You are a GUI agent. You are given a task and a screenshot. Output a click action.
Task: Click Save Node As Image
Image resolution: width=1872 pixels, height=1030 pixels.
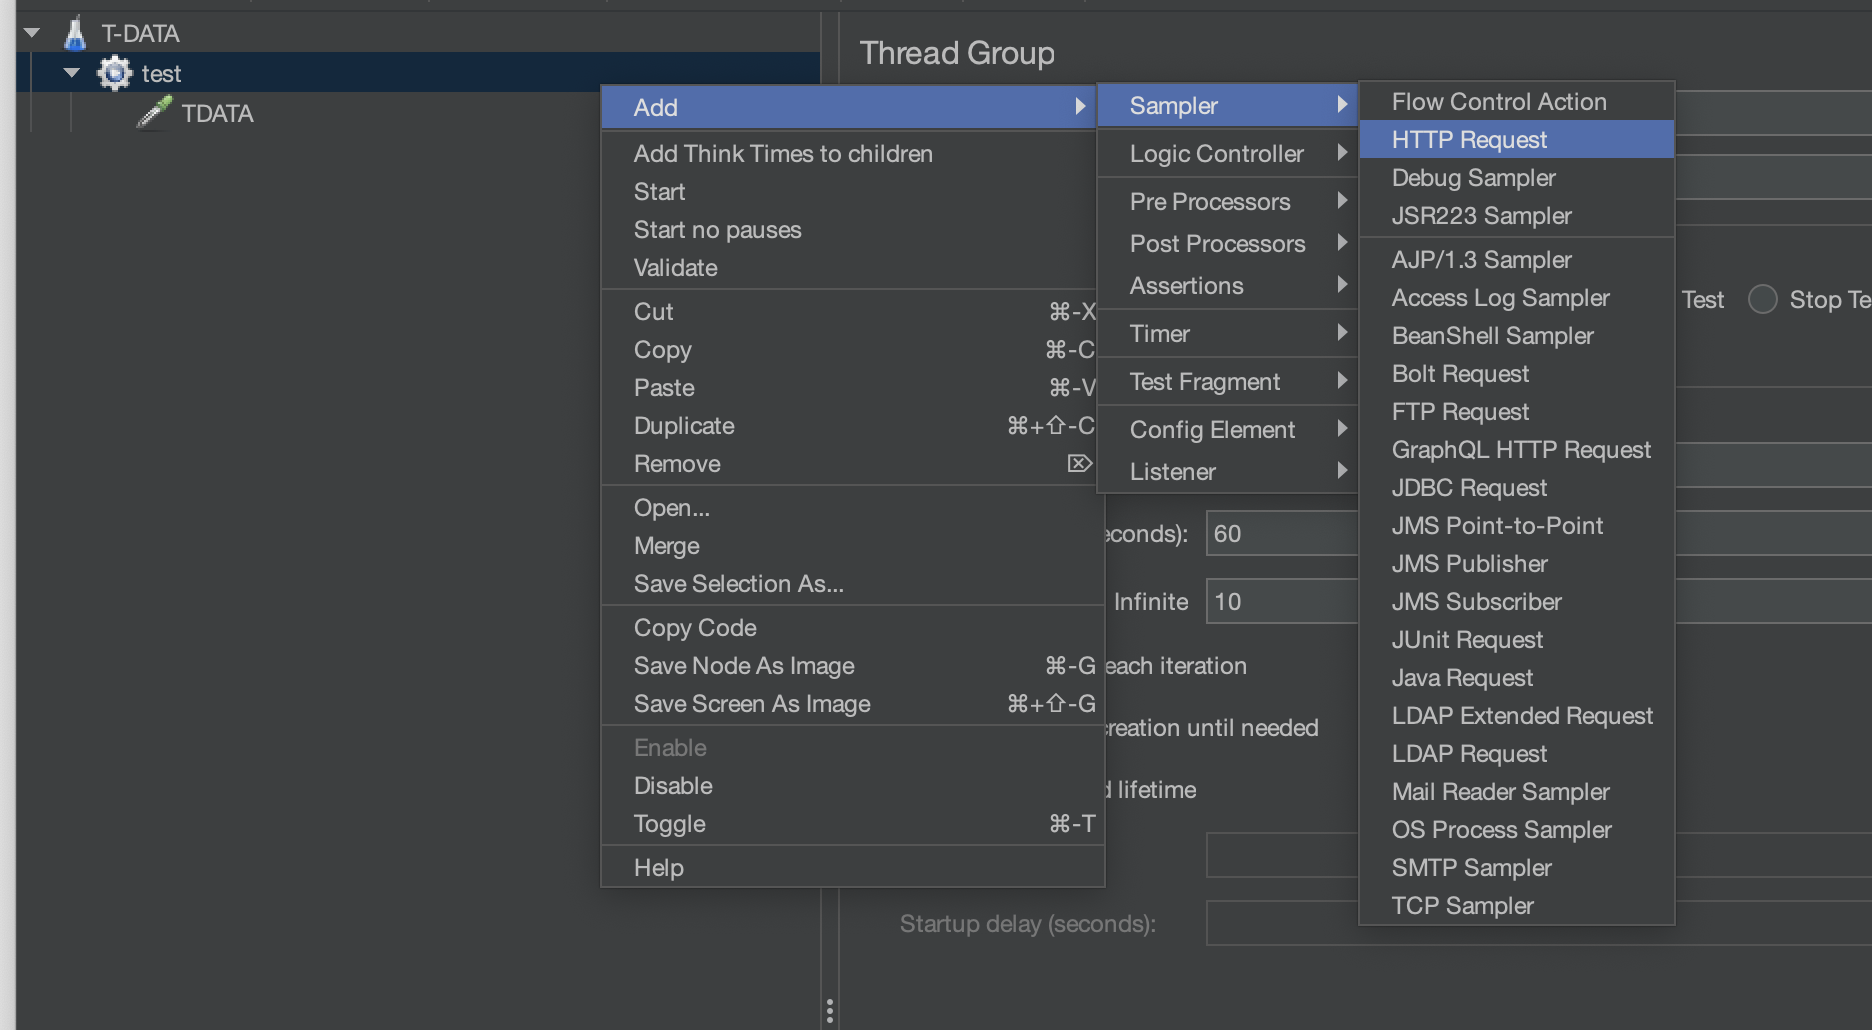pos(852,665)
